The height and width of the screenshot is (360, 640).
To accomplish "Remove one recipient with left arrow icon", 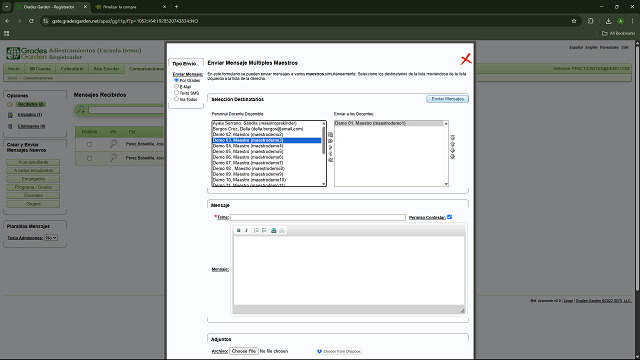I will pyautogui.click(x=331, y=153).
